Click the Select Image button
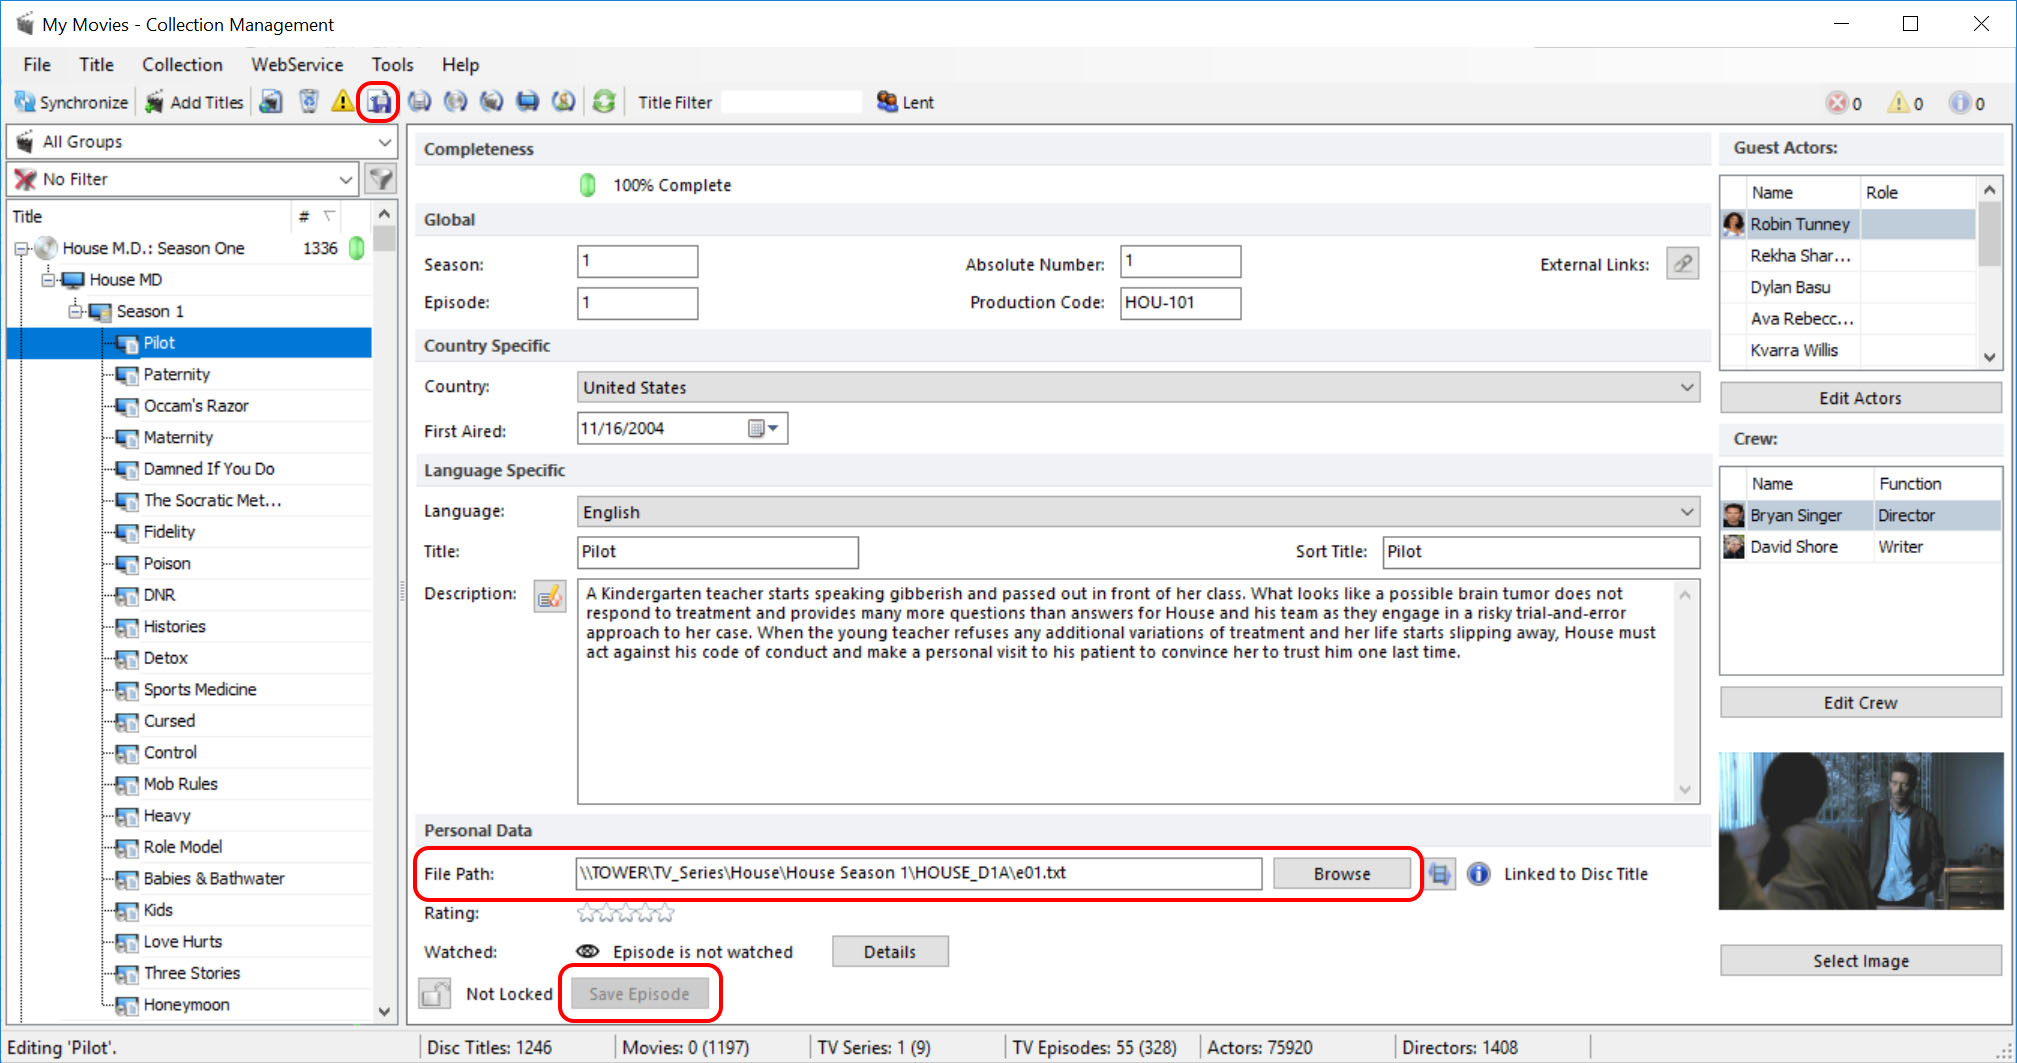The width and height of the screenshot is (2017, 1063). tap(1860, 961)
